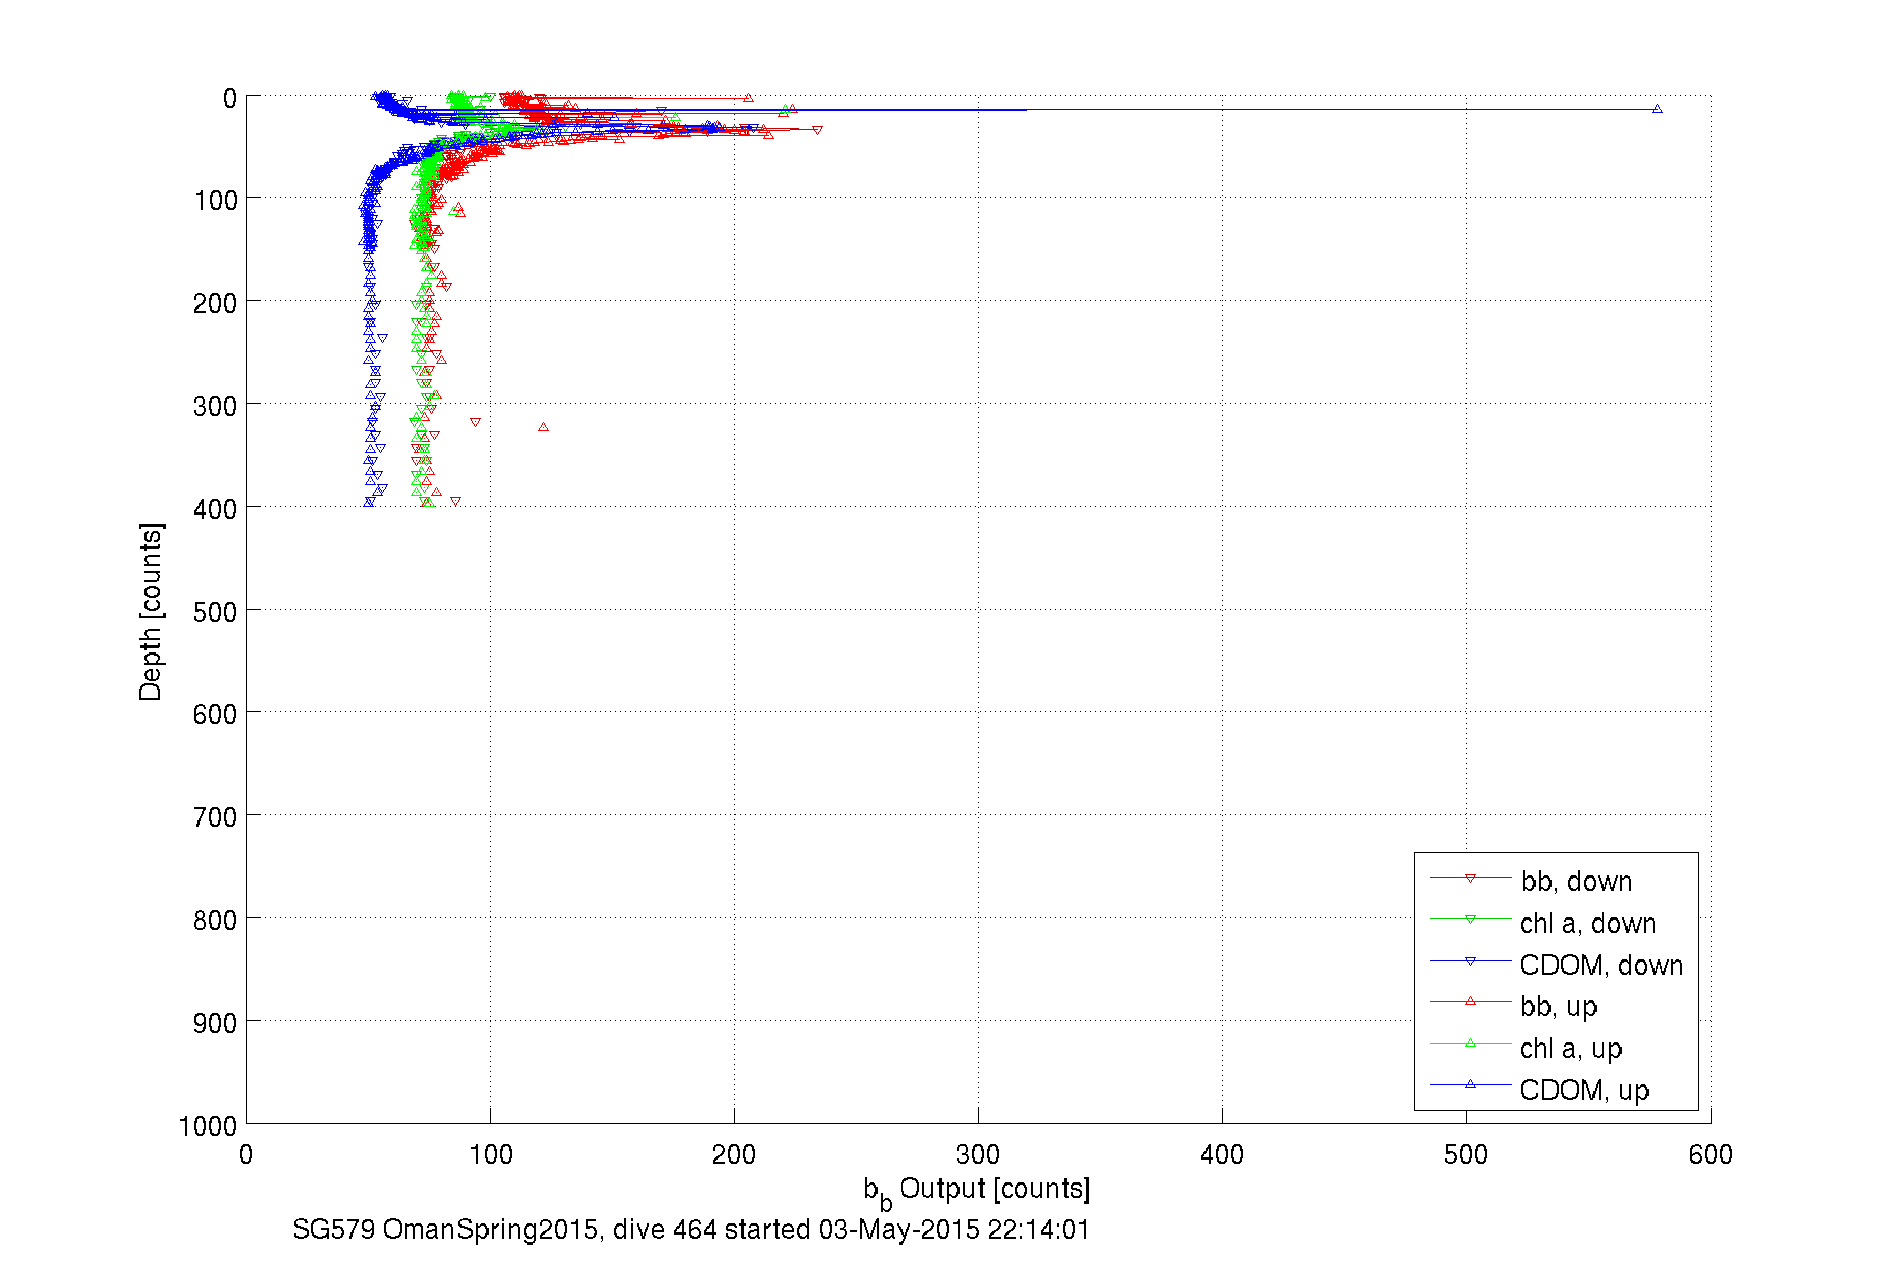The image size is (1891, 1262).
Task: Click the green down-triangle marker for 'chl a, down' in legend
Action: pos(1470,919)
